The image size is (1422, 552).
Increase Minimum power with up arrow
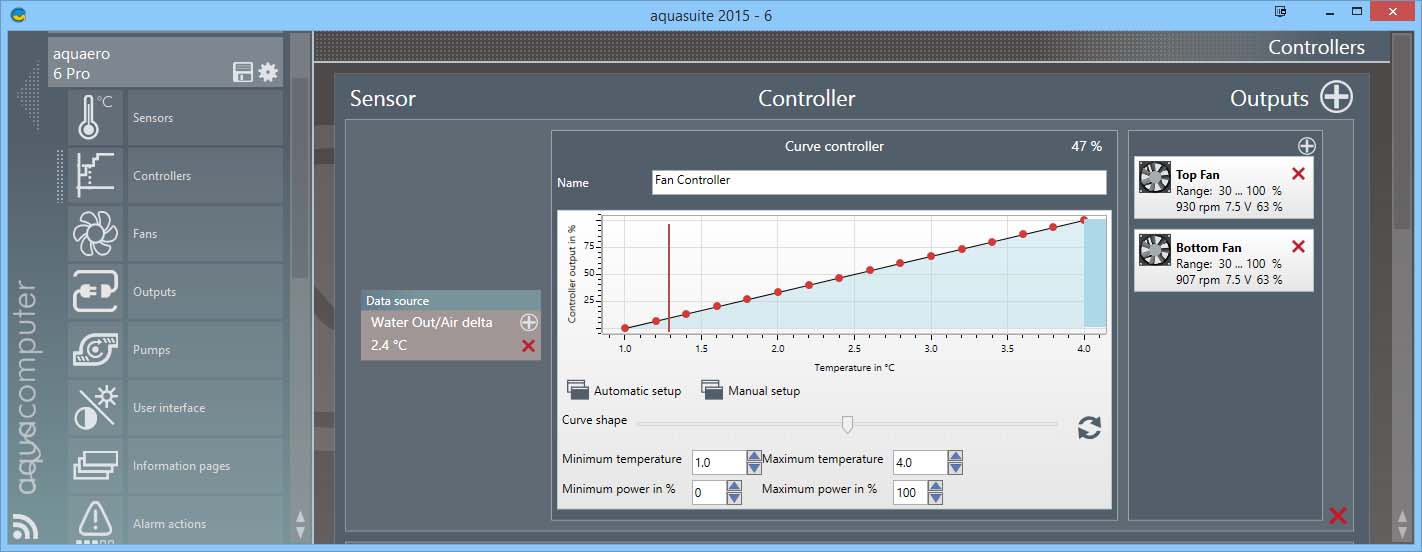pyautogui.click(x=735, y=487)
